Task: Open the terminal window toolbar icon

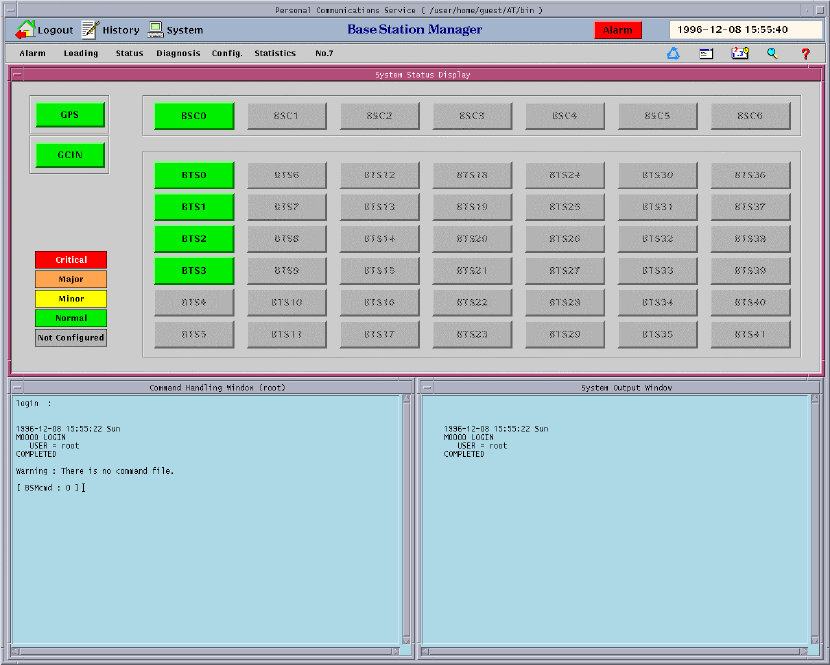Action: coord(706,53)
